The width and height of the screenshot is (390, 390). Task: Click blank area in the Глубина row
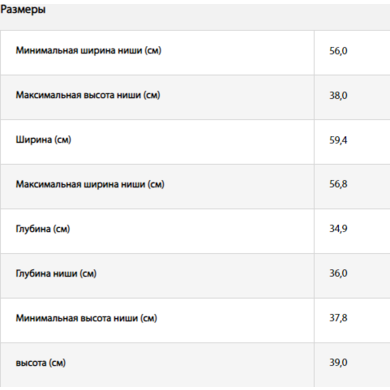192,231
